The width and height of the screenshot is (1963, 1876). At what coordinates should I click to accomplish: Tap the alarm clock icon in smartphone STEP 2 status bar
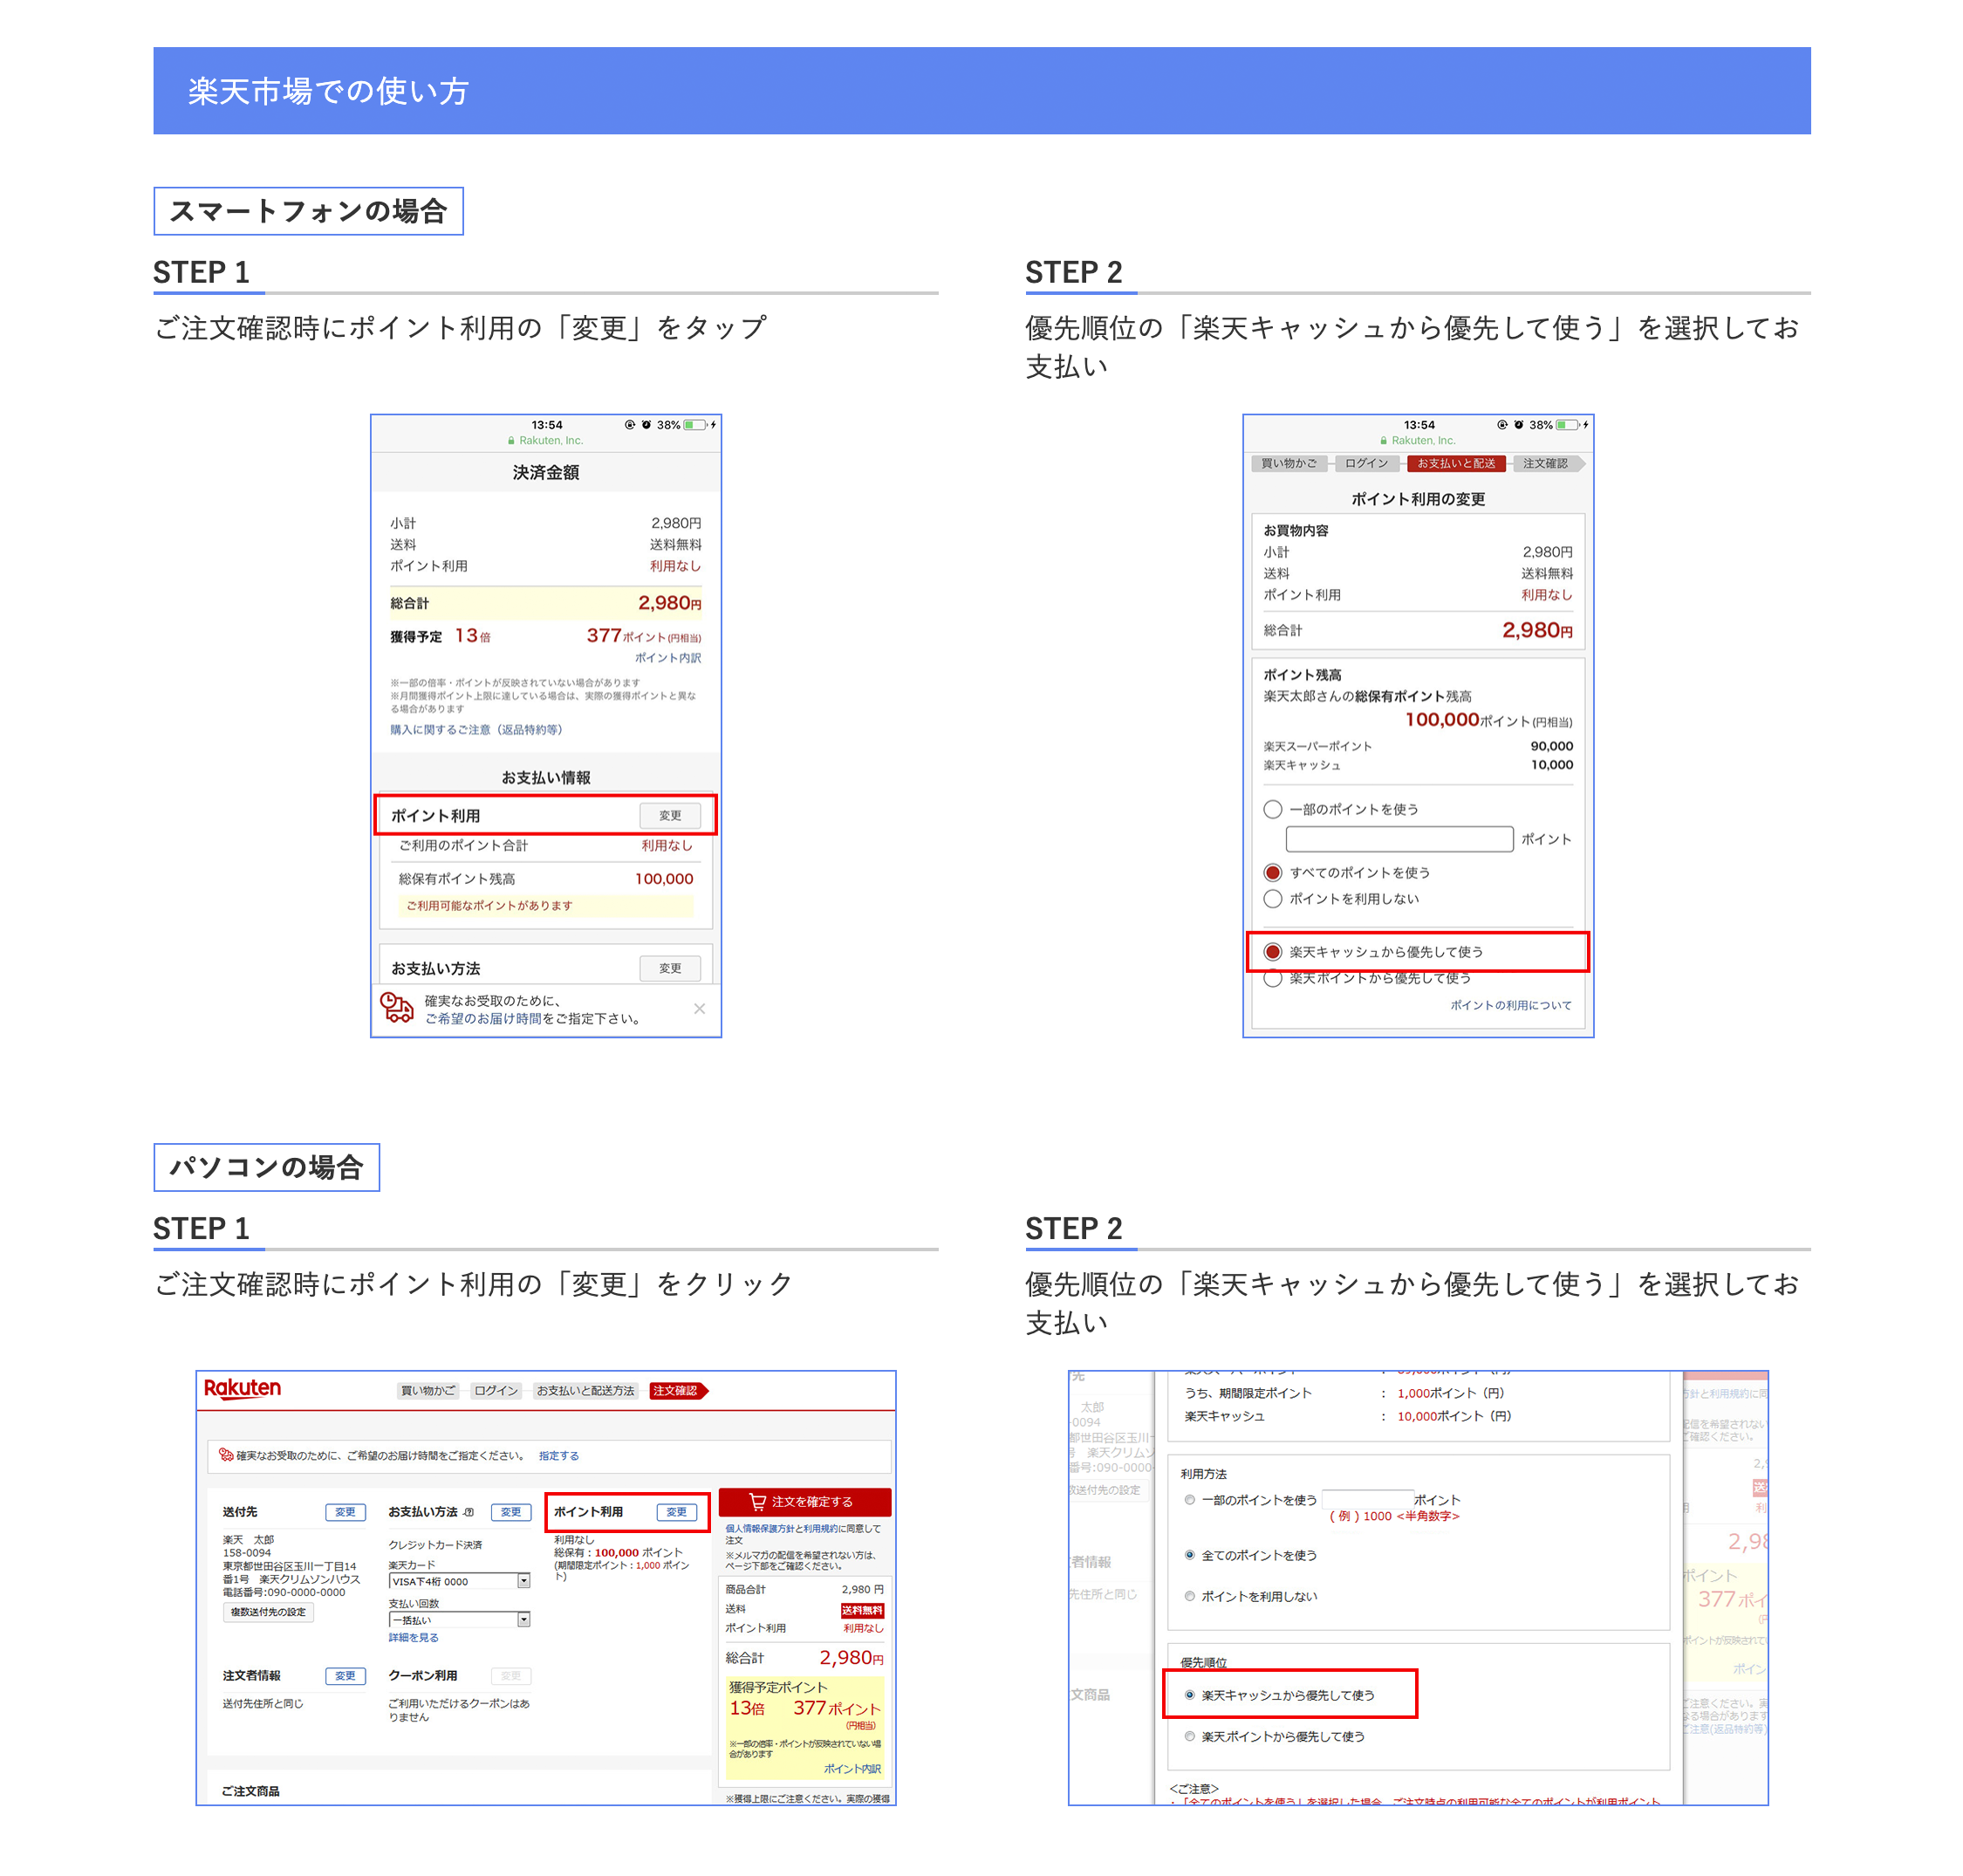point(1518,425)
